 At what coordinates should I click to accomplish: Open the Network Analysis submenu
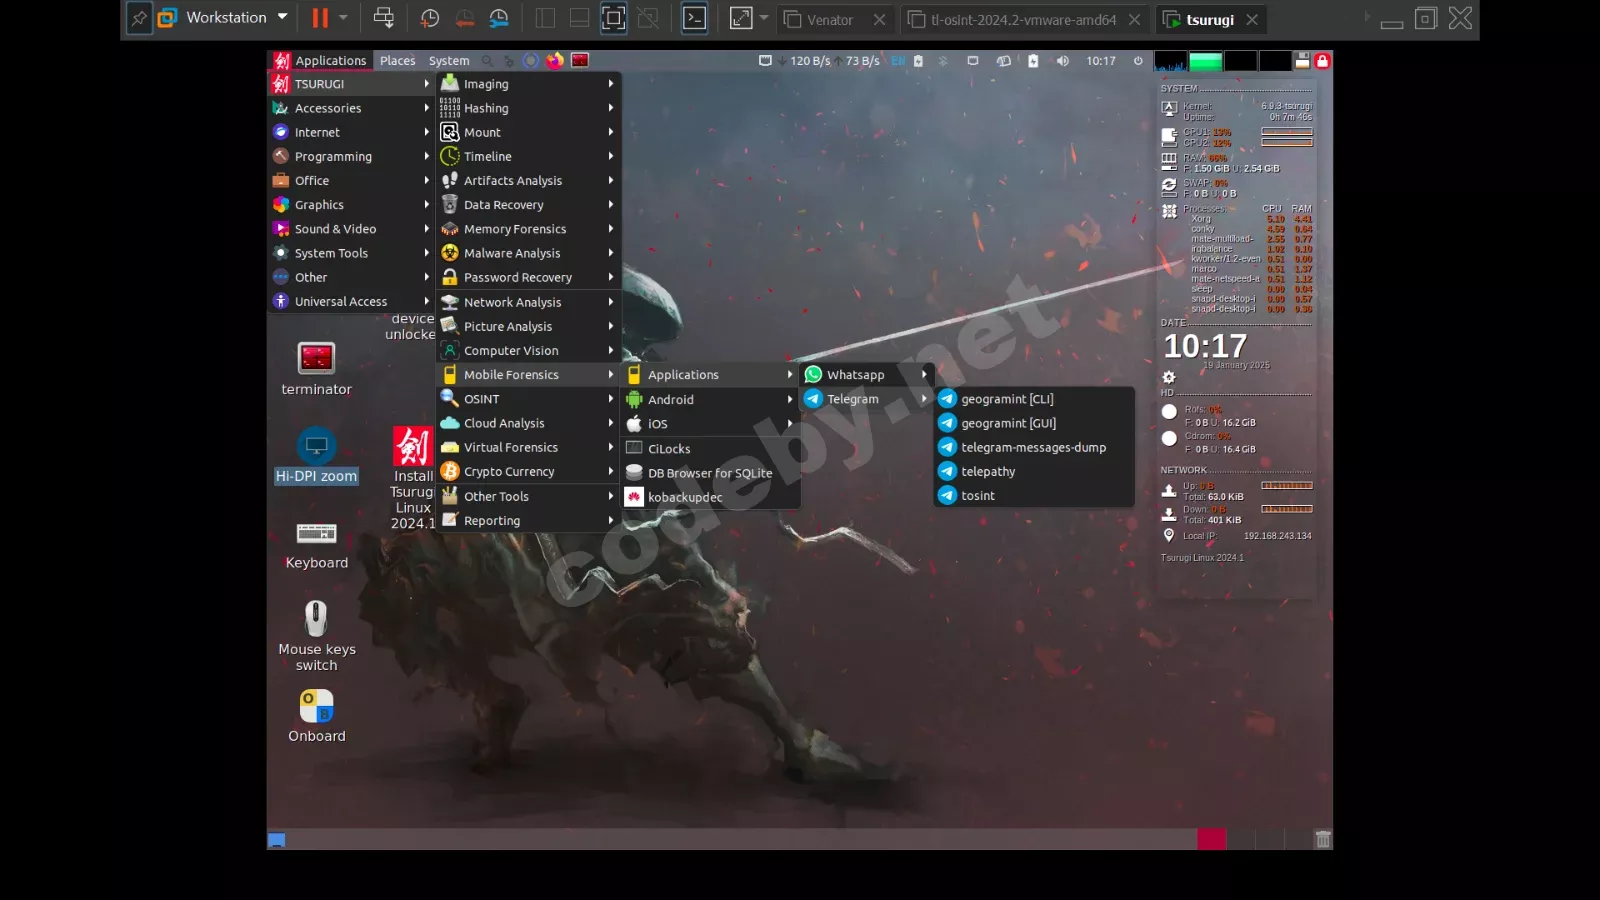tap(528, 302)
